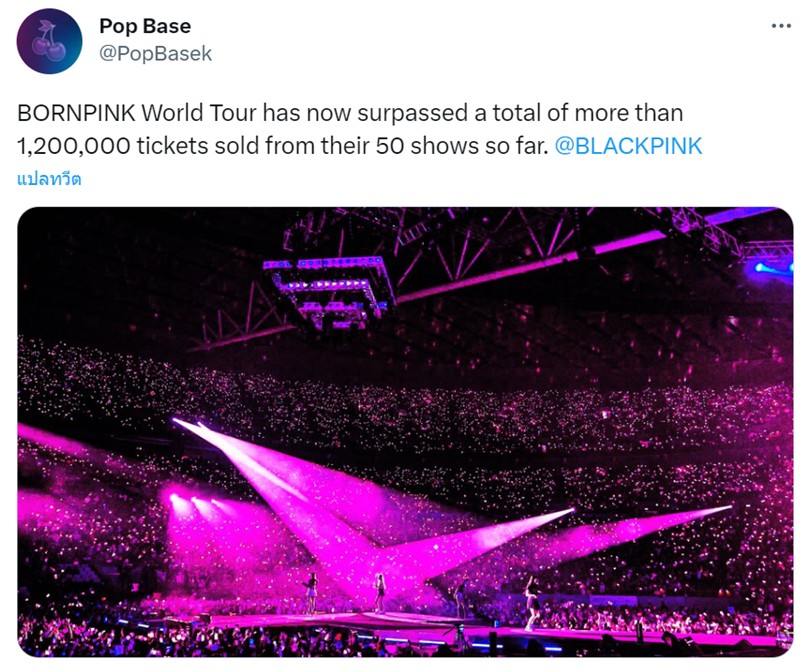Translate the tweet via แปลทวีต
The image size is (800, 671).
pyautogui.click(x=49, y=179)
